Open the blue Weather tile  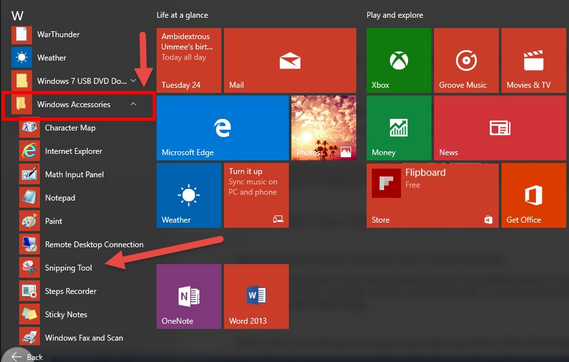189,196
